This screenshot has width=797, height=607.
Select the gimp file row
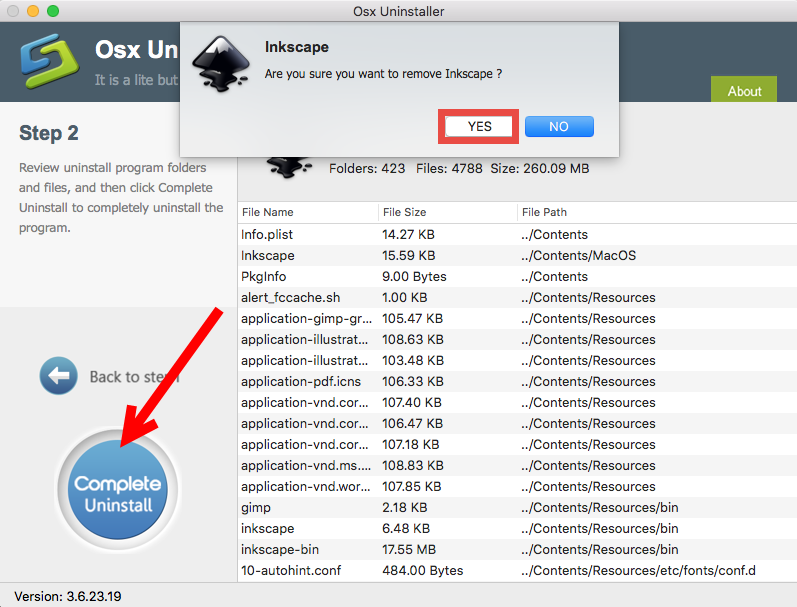517,507
